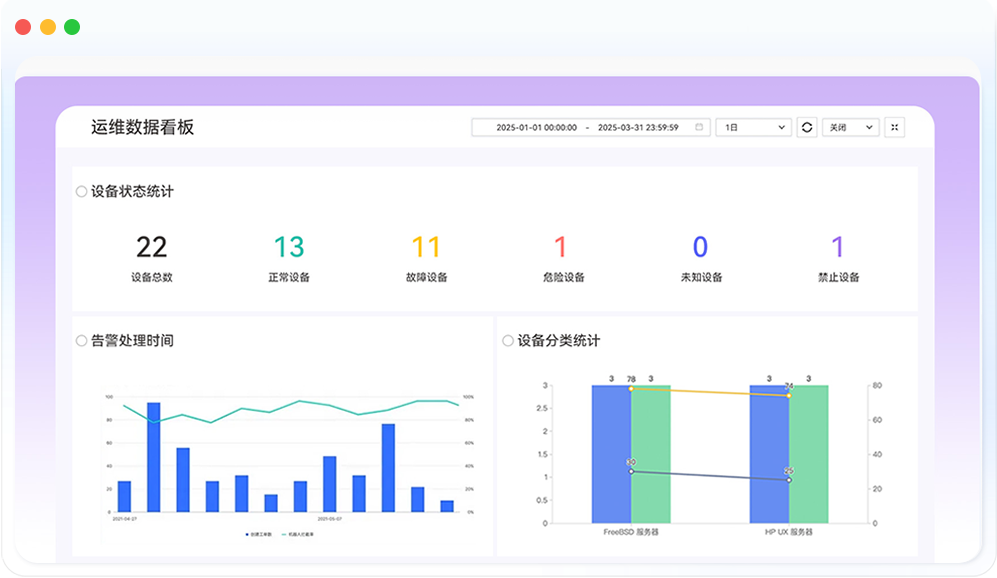Click the refresh icon button

point(807,127)
